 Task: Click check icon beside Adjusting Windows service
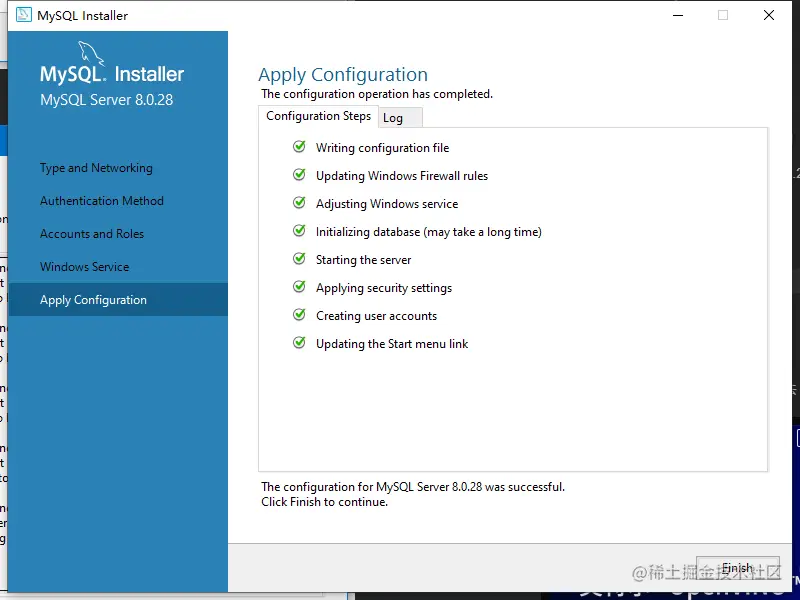click(299, 203)
